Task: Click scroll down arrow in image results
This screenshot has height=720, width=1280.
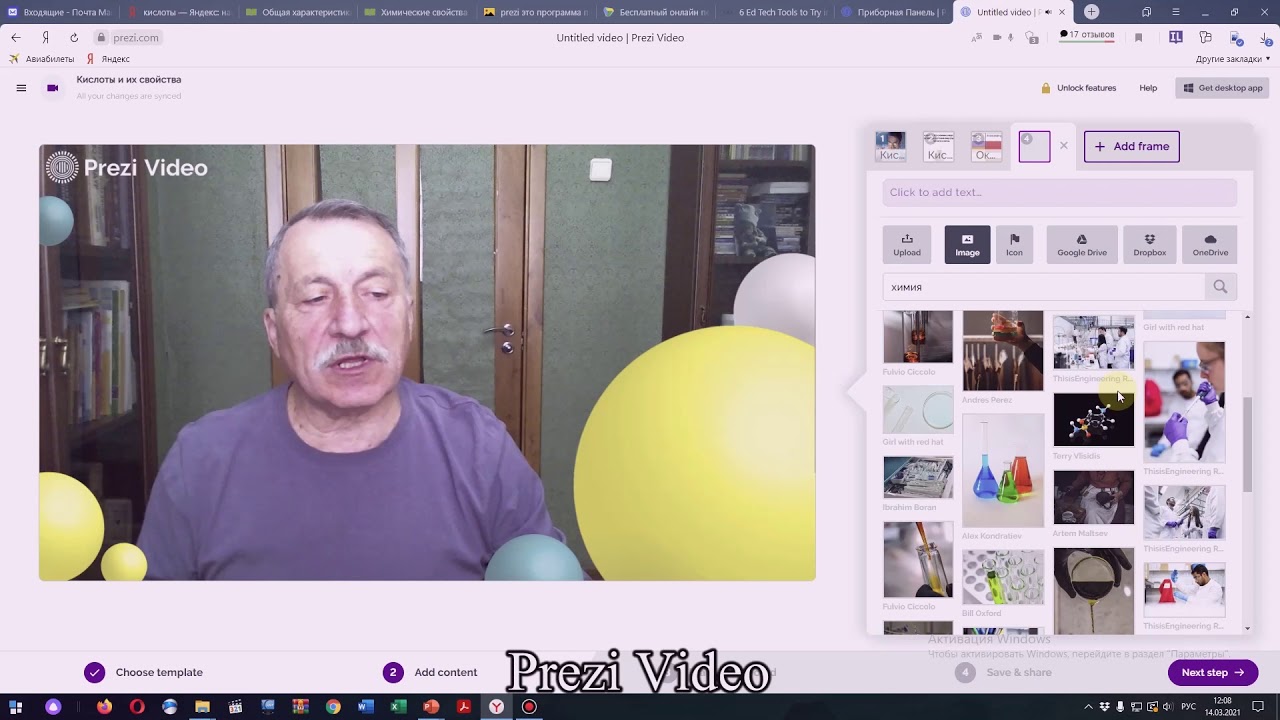Action: tap(1247, 628)
